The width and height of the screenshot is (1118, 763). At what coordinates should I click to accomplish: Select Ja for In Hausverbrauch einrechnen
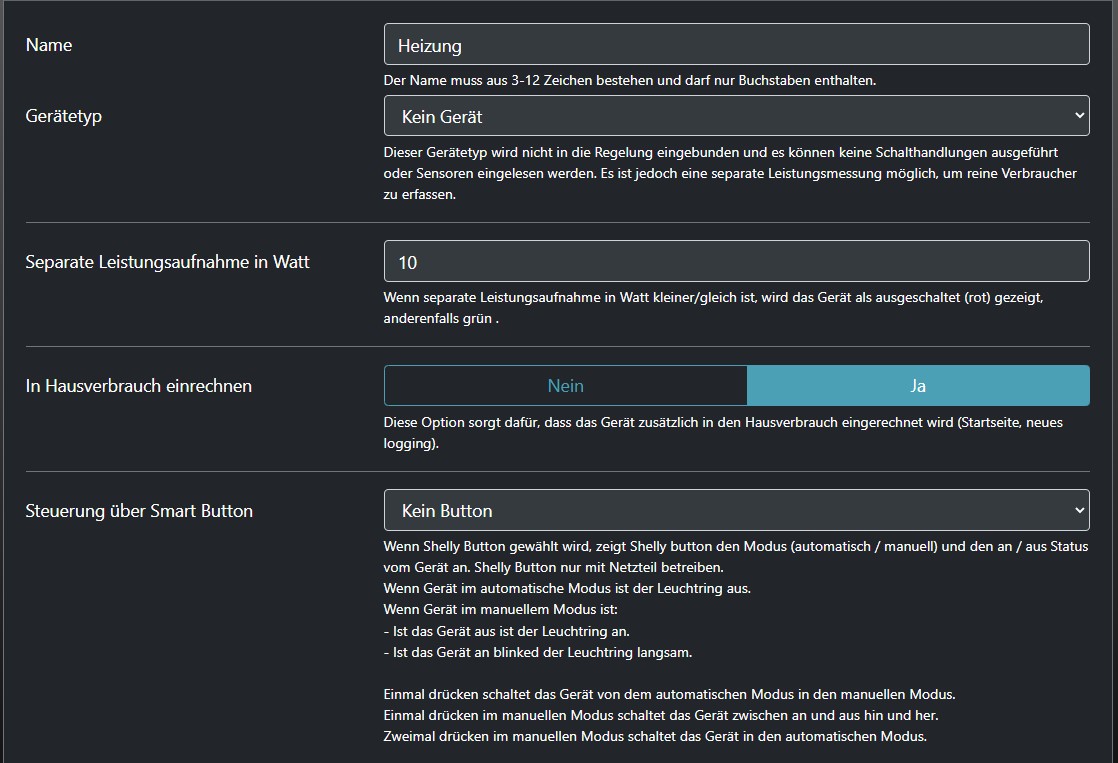pyautogui.click(x=917, y=386)
